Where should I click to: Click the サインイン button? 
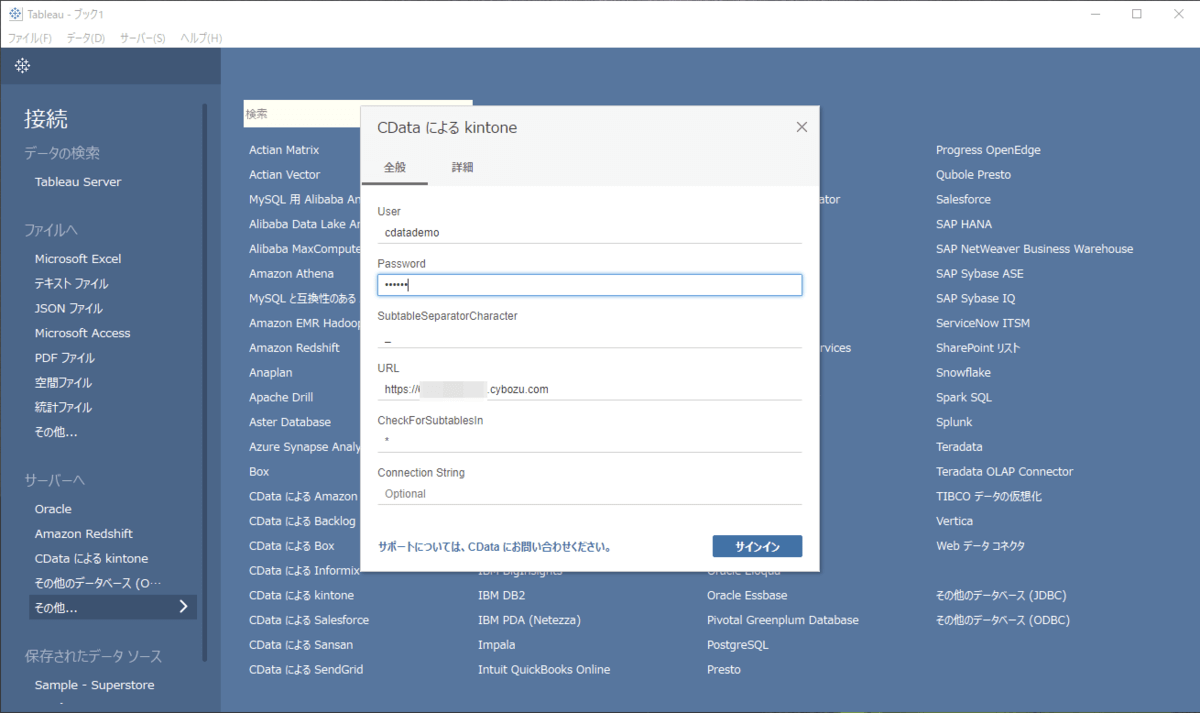point(757,547)
